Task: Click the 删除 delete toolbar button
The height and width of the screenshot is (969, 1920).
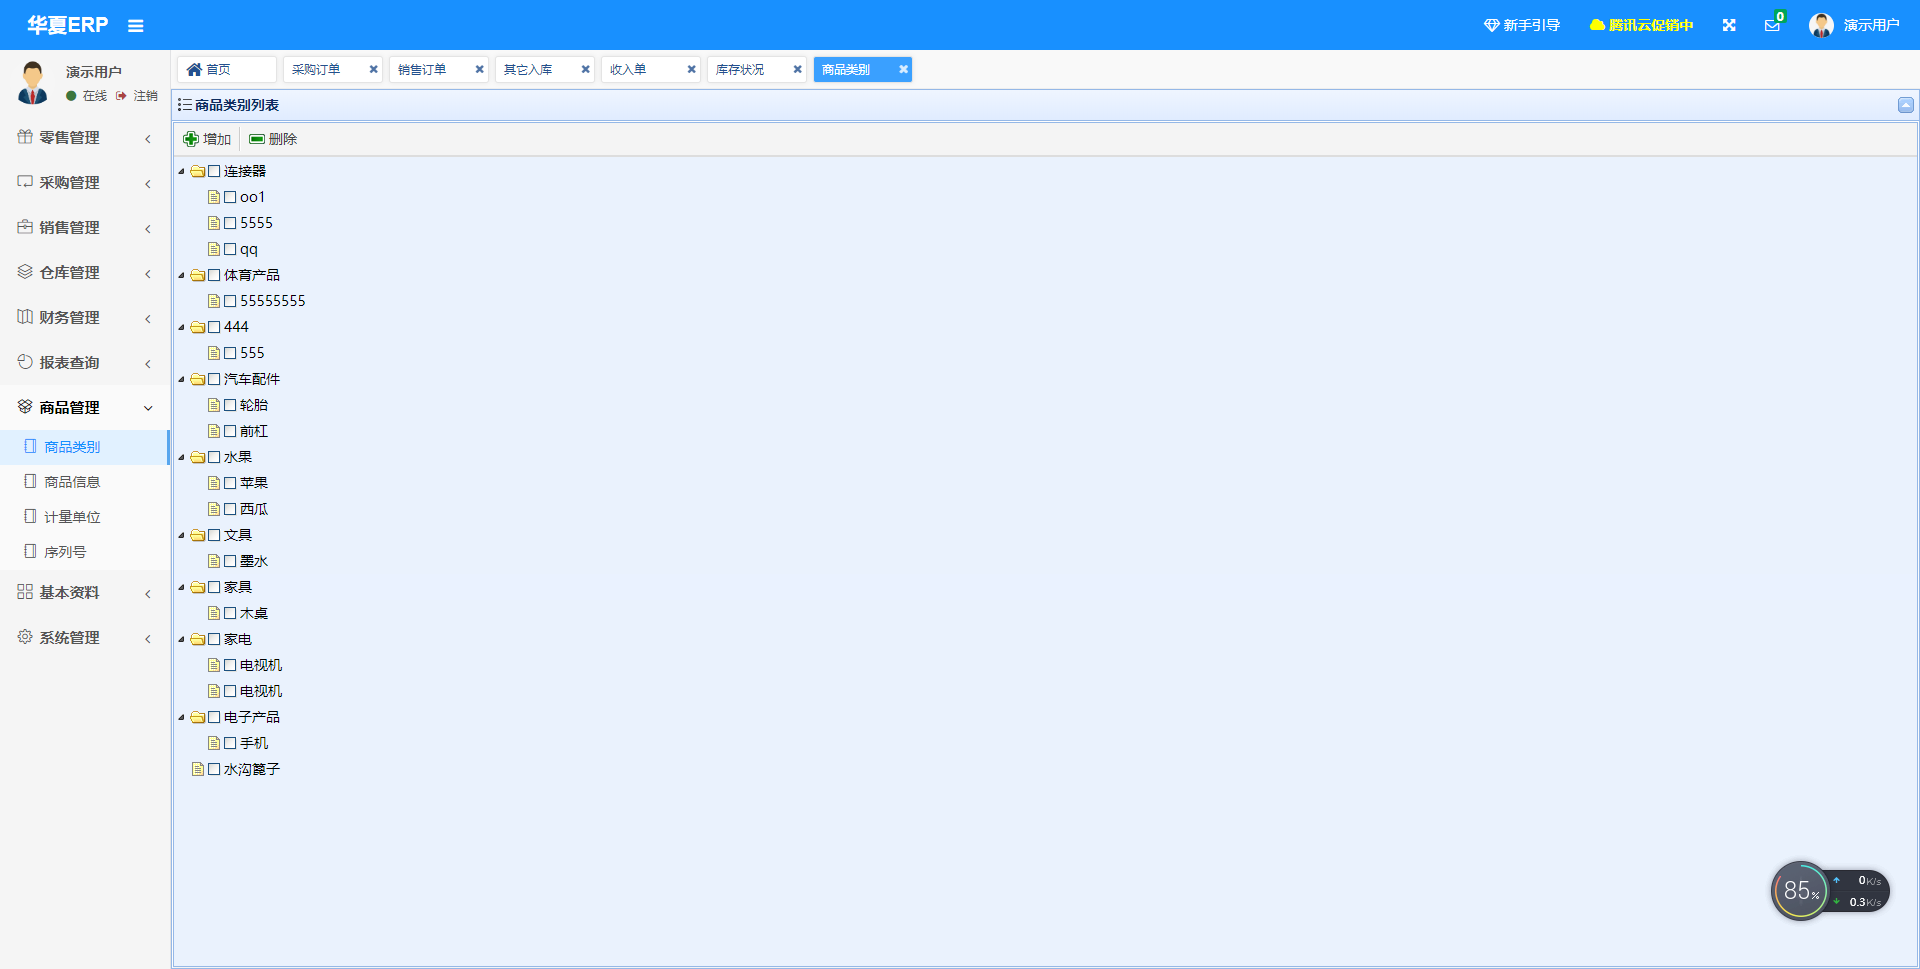Action: (273, 139)
